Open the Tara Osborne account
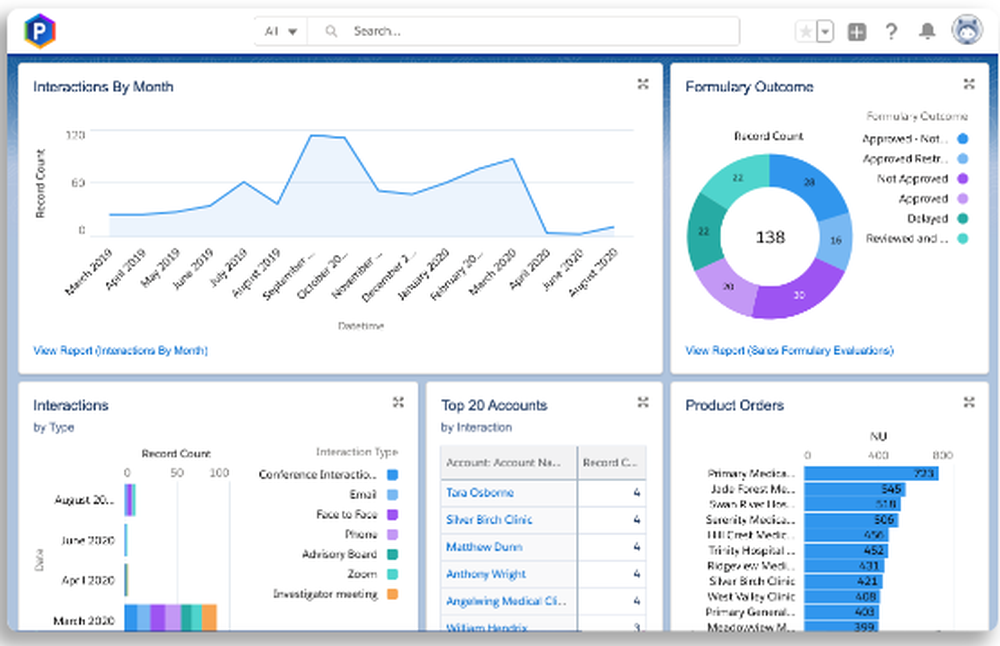 click(480, 492)
